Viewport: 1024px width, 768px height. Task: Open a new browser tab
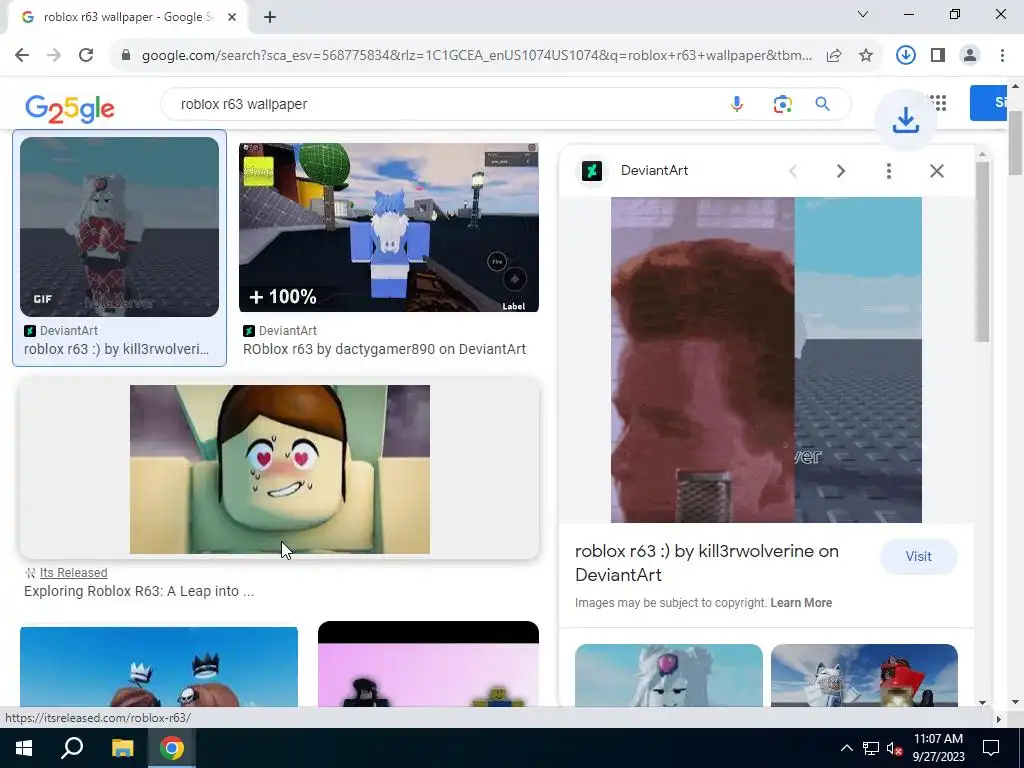[x=270, y=17]
